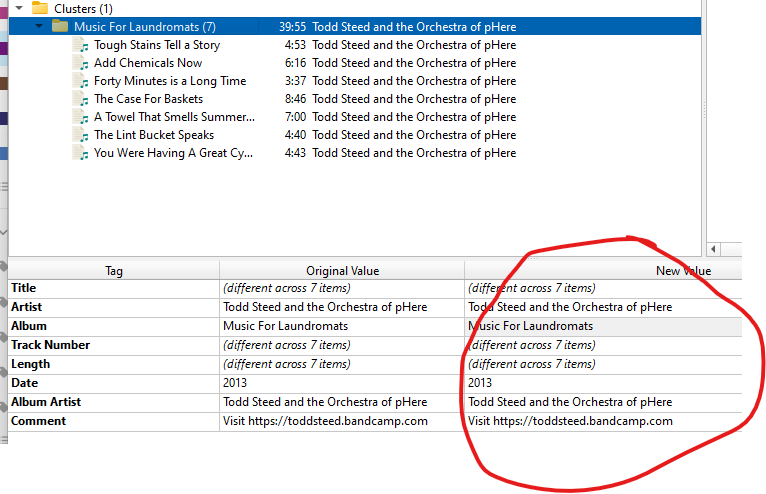The height and width of the screenshot is (494, 766).
Task: Click New Value cell for Album Artist
Action: pos(603,403)
